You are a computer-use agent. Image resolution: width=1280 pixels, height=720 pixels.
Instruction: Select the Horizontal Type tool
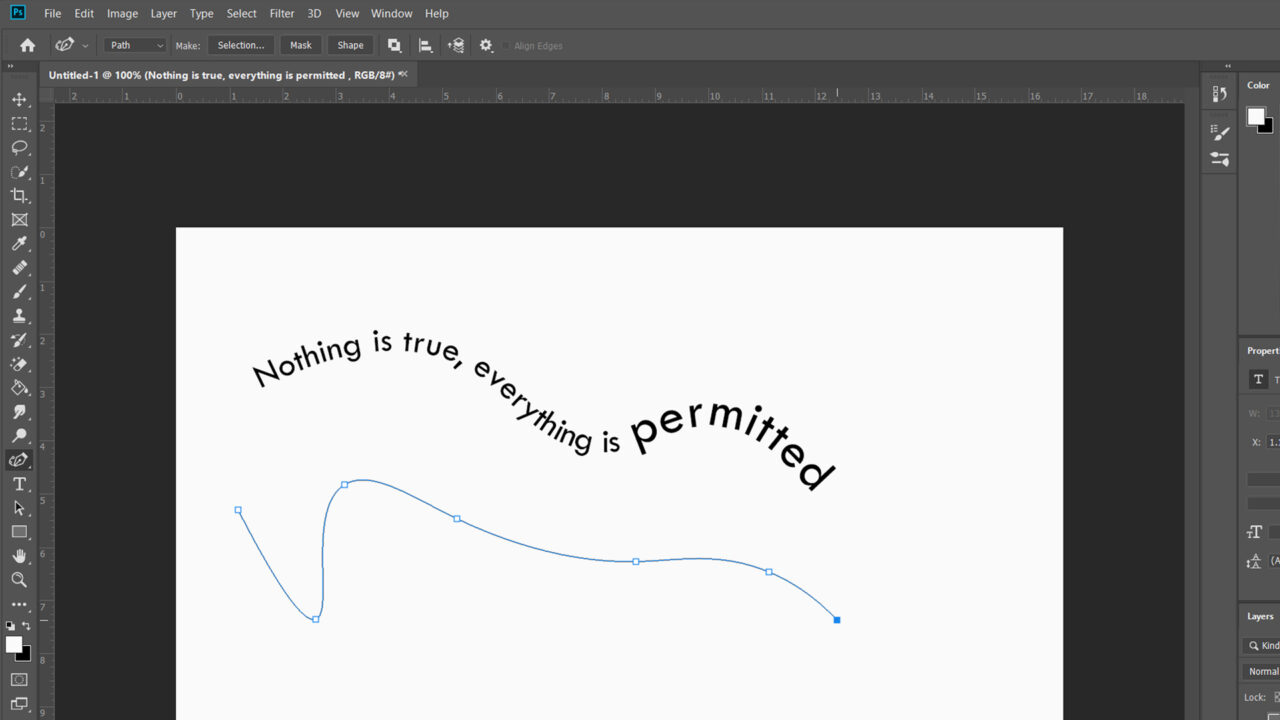(x=20, y=484)
